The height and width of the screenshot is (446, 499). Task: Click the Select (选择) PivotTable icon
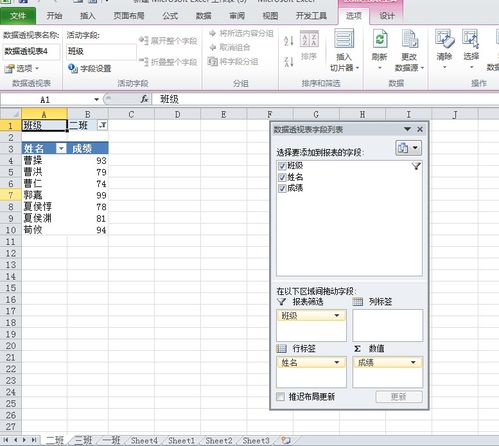471,39
